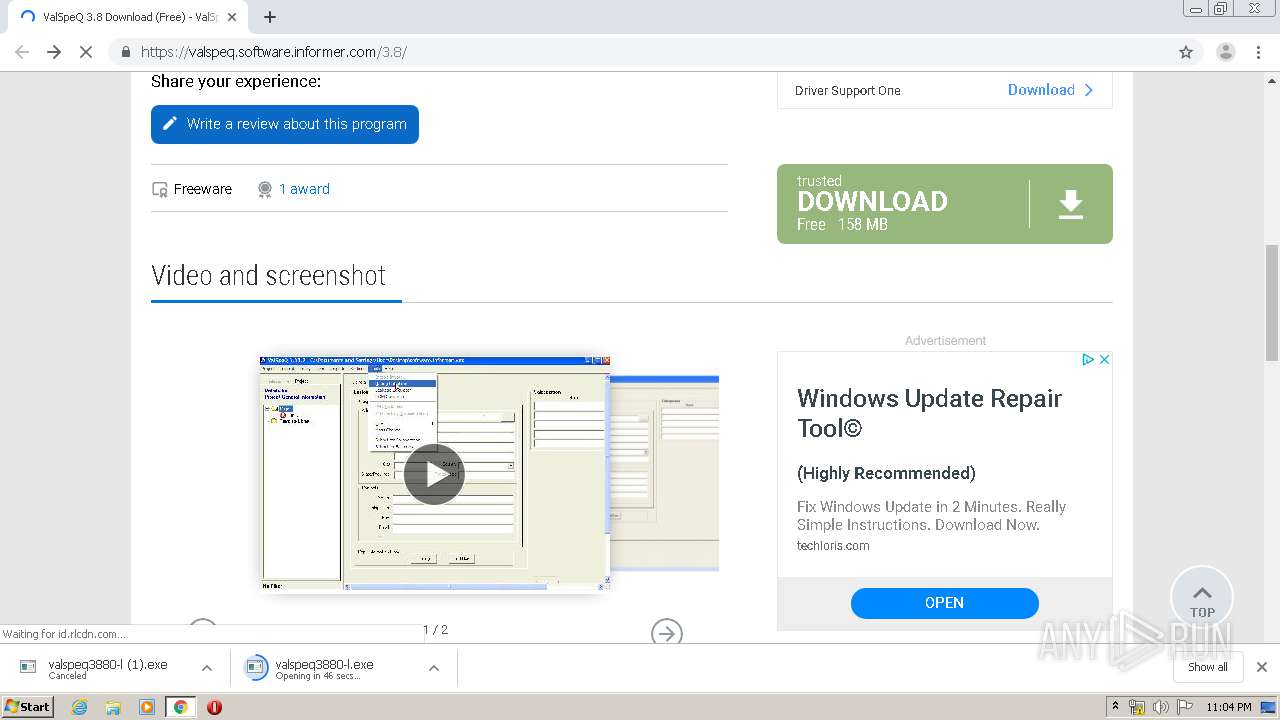Image resolution: width=1280 pixels, height=720 pixels.
Task: Click the Windows Update Repair Tool ad headline
Action: (x=930, y=413)
